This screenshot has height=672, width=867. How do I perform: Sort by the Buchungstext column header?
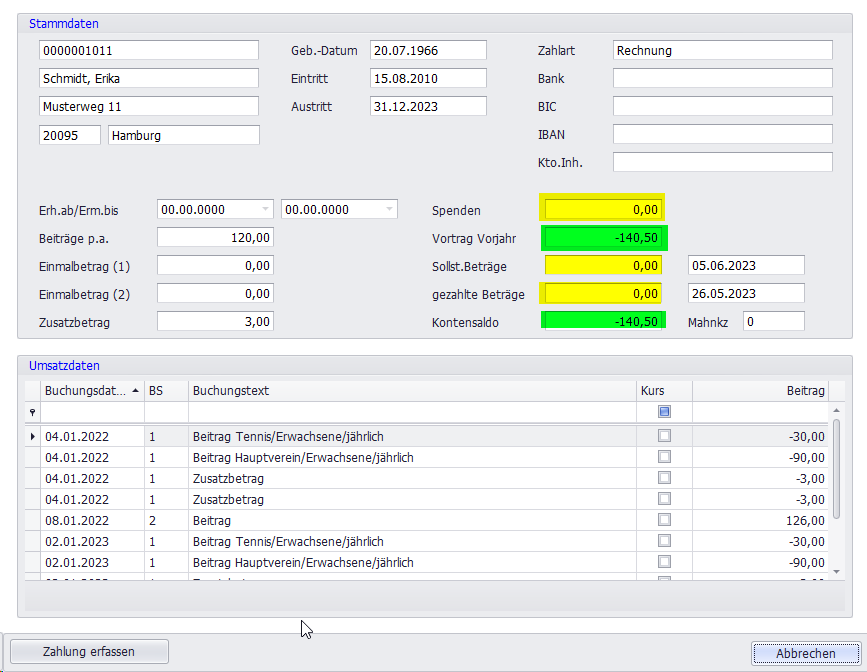pos(412,391)
